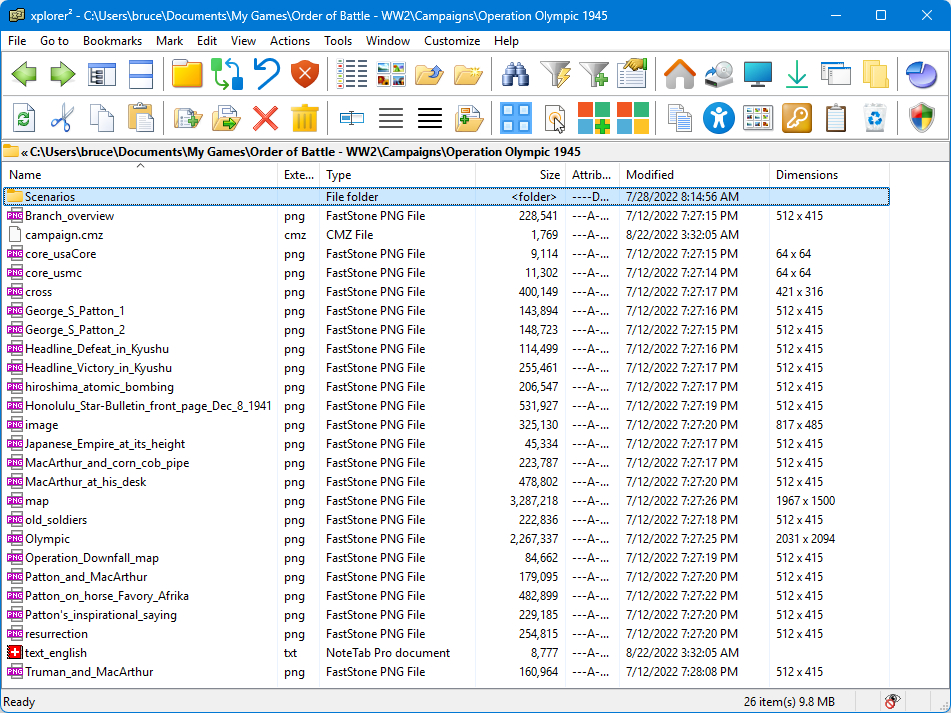The width and height of the screenshot is (951, 713).
Task: Click the green Back arrow icon
Action: (x=24, y=74)
